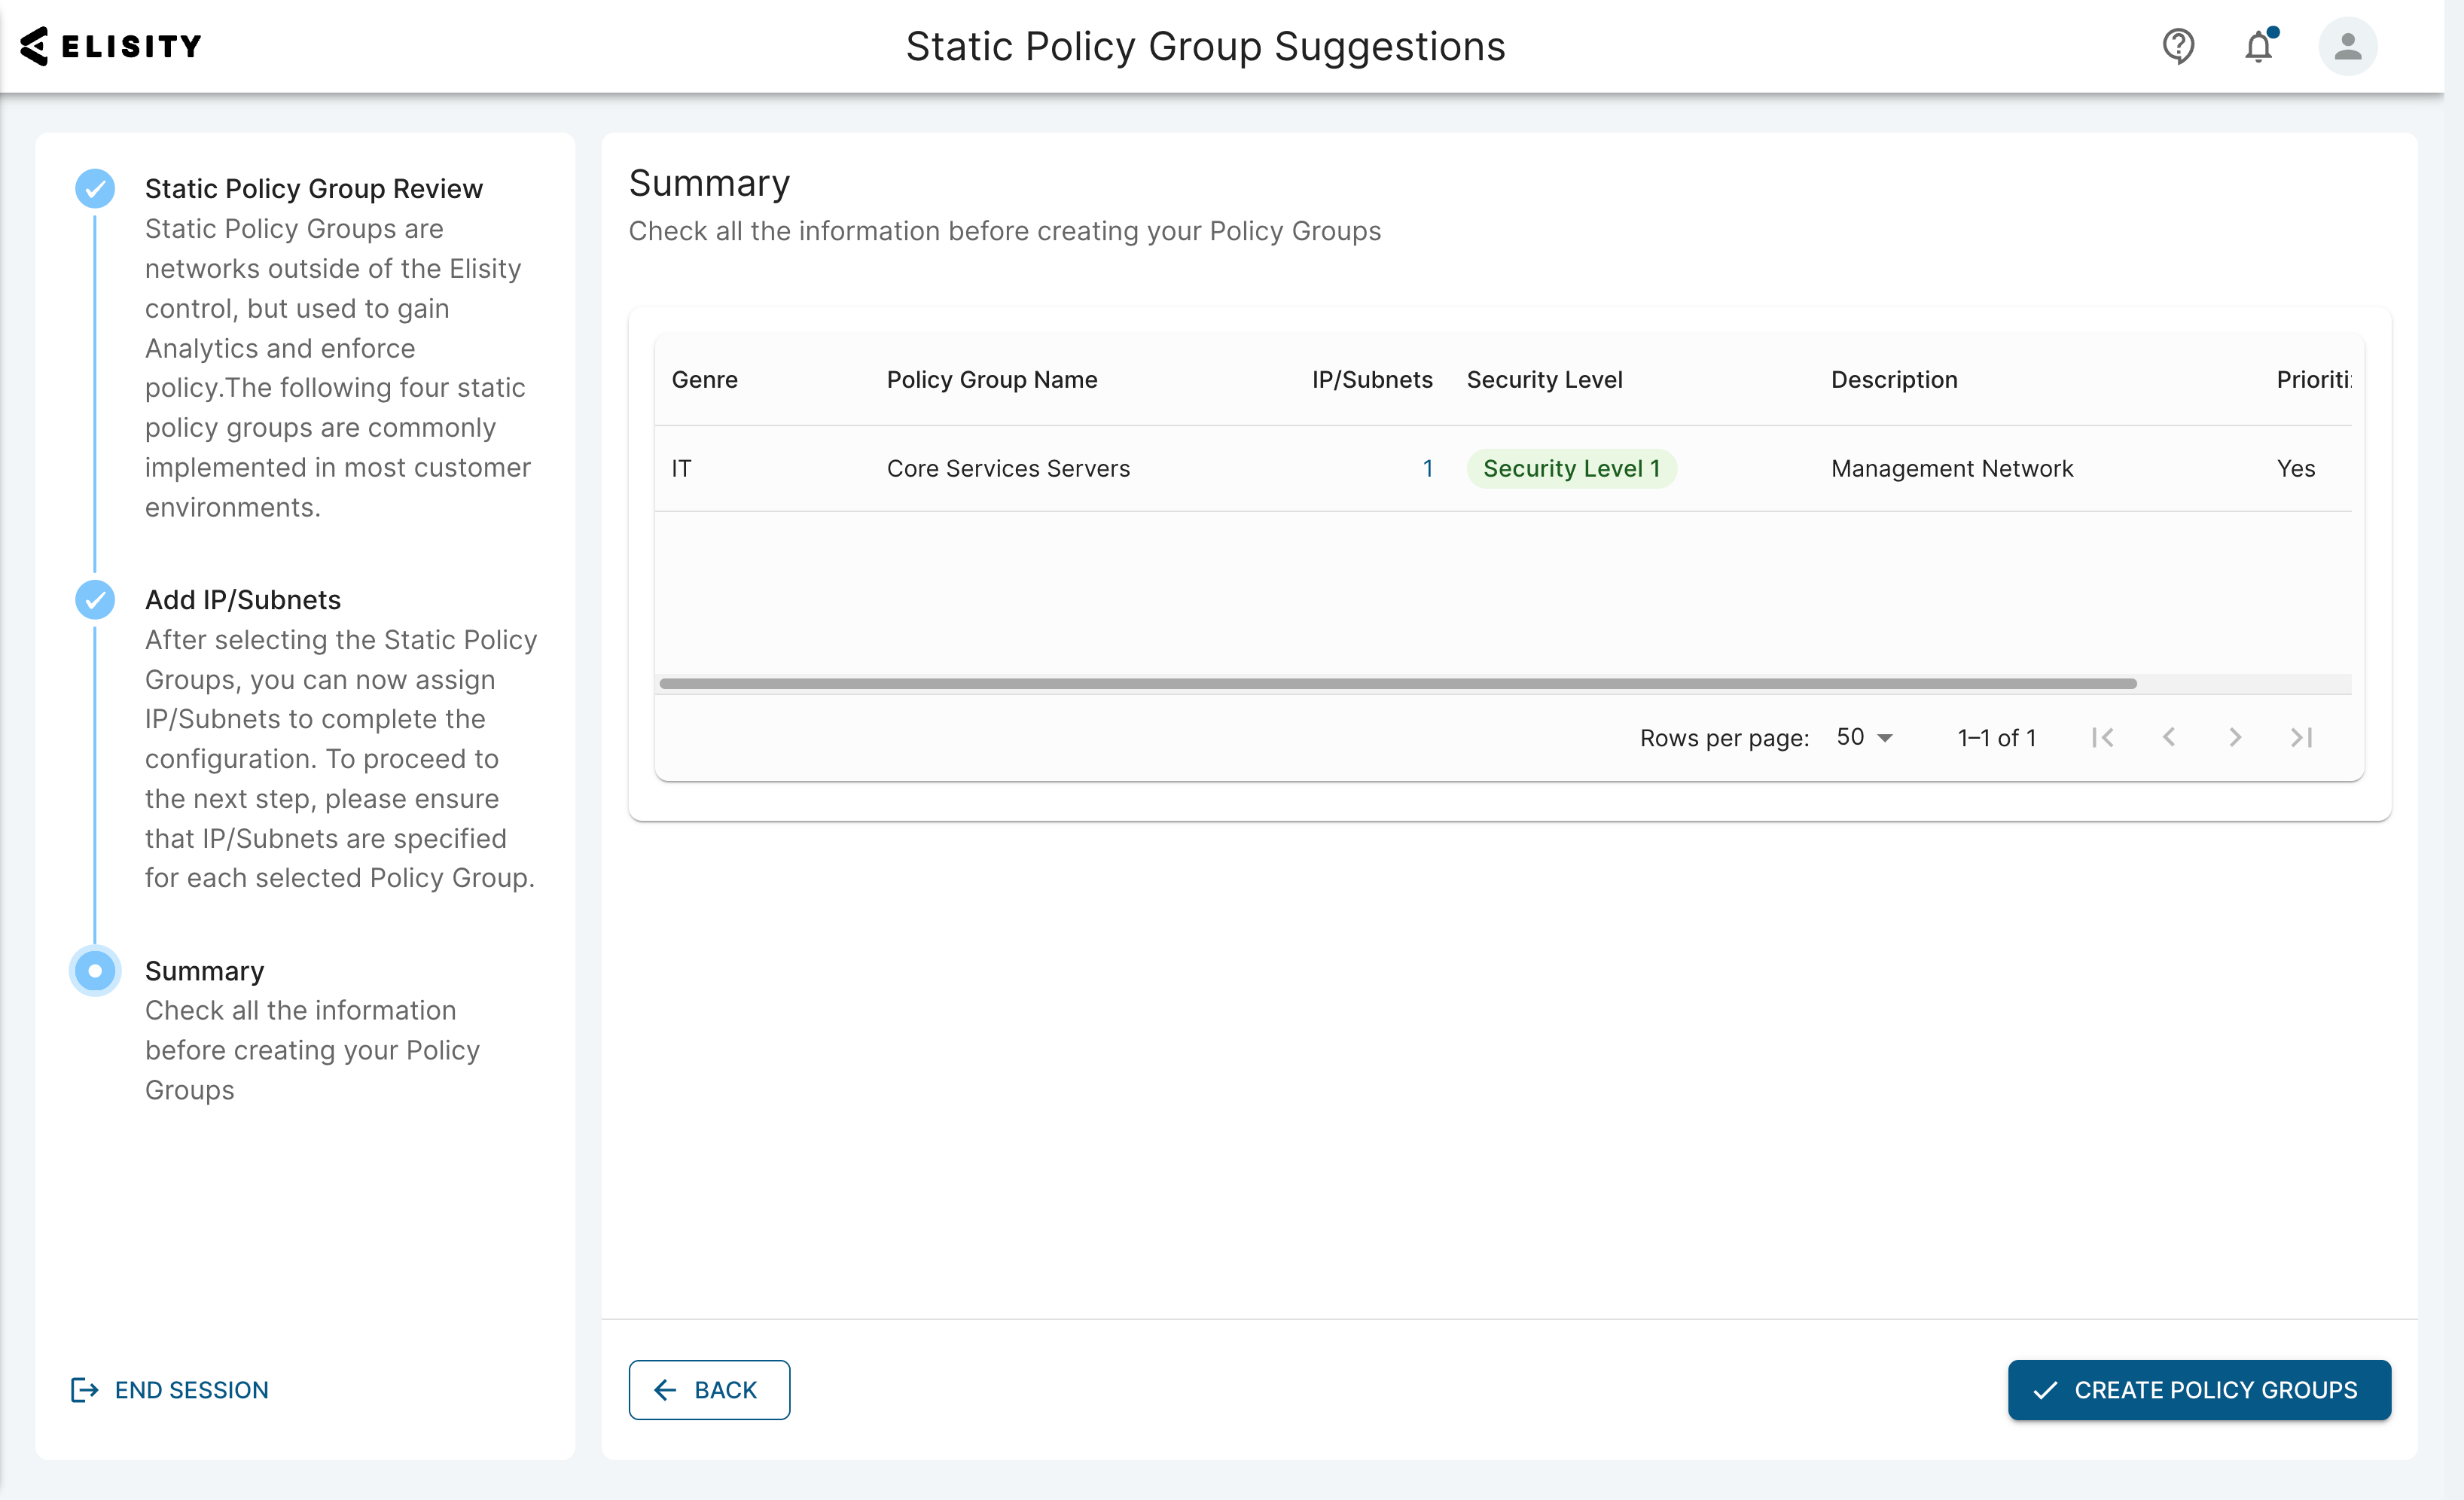Click the Genre column header
The image size is (2464, 1500).
[705, 379]
